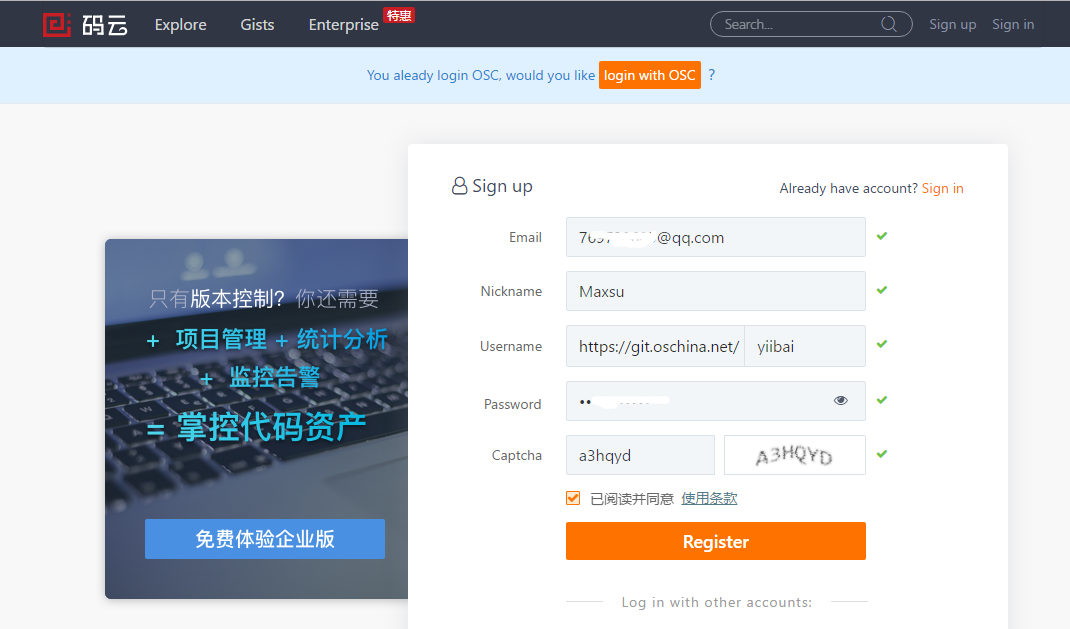1070x629 pixels.
Task: Click the search magnifier icon
Action: point(888,24)
